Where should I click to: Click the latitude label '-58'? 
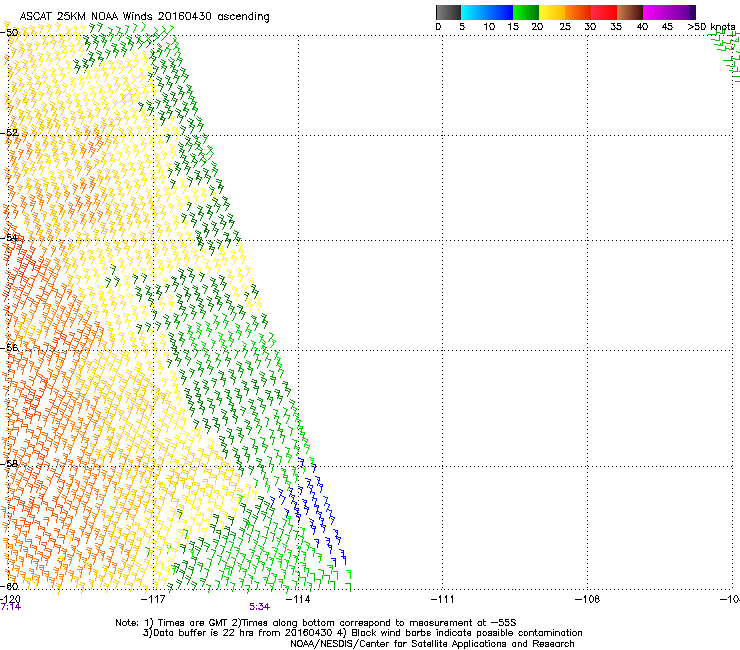9,464
